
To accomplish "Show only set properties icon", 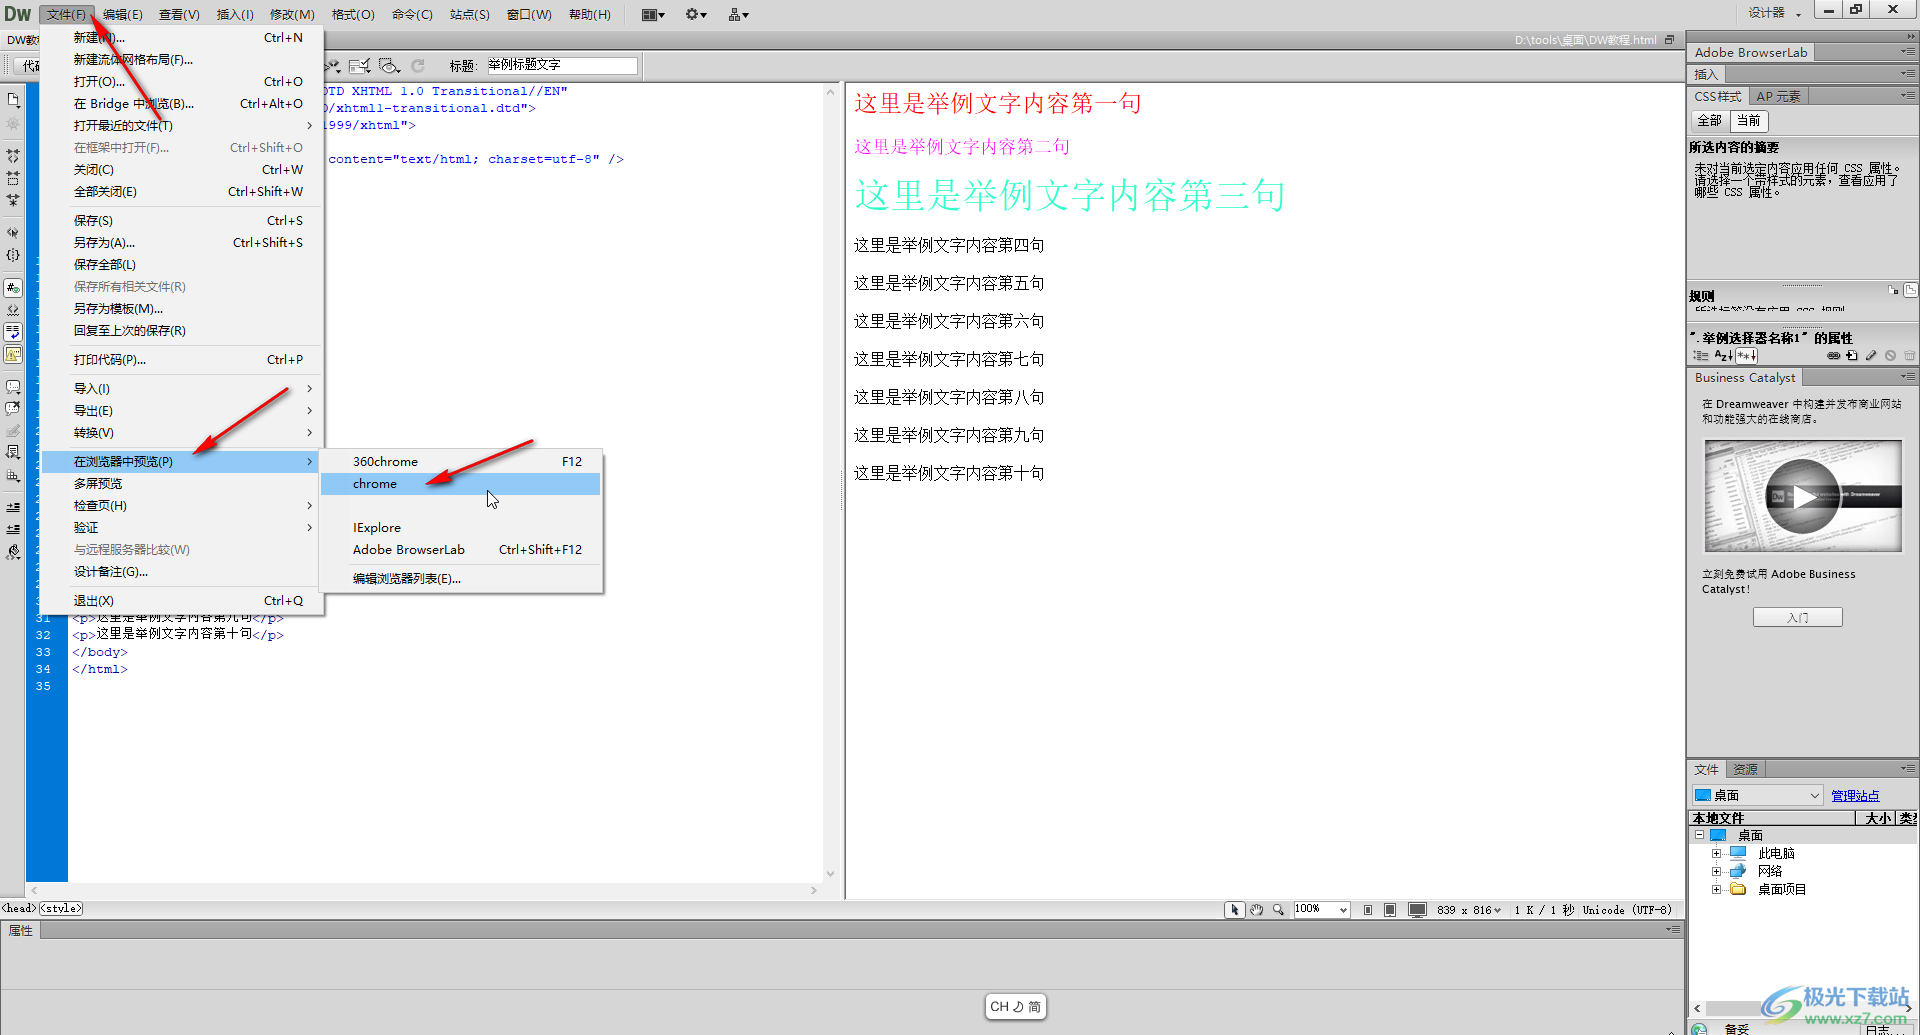I will (1746, 356).
